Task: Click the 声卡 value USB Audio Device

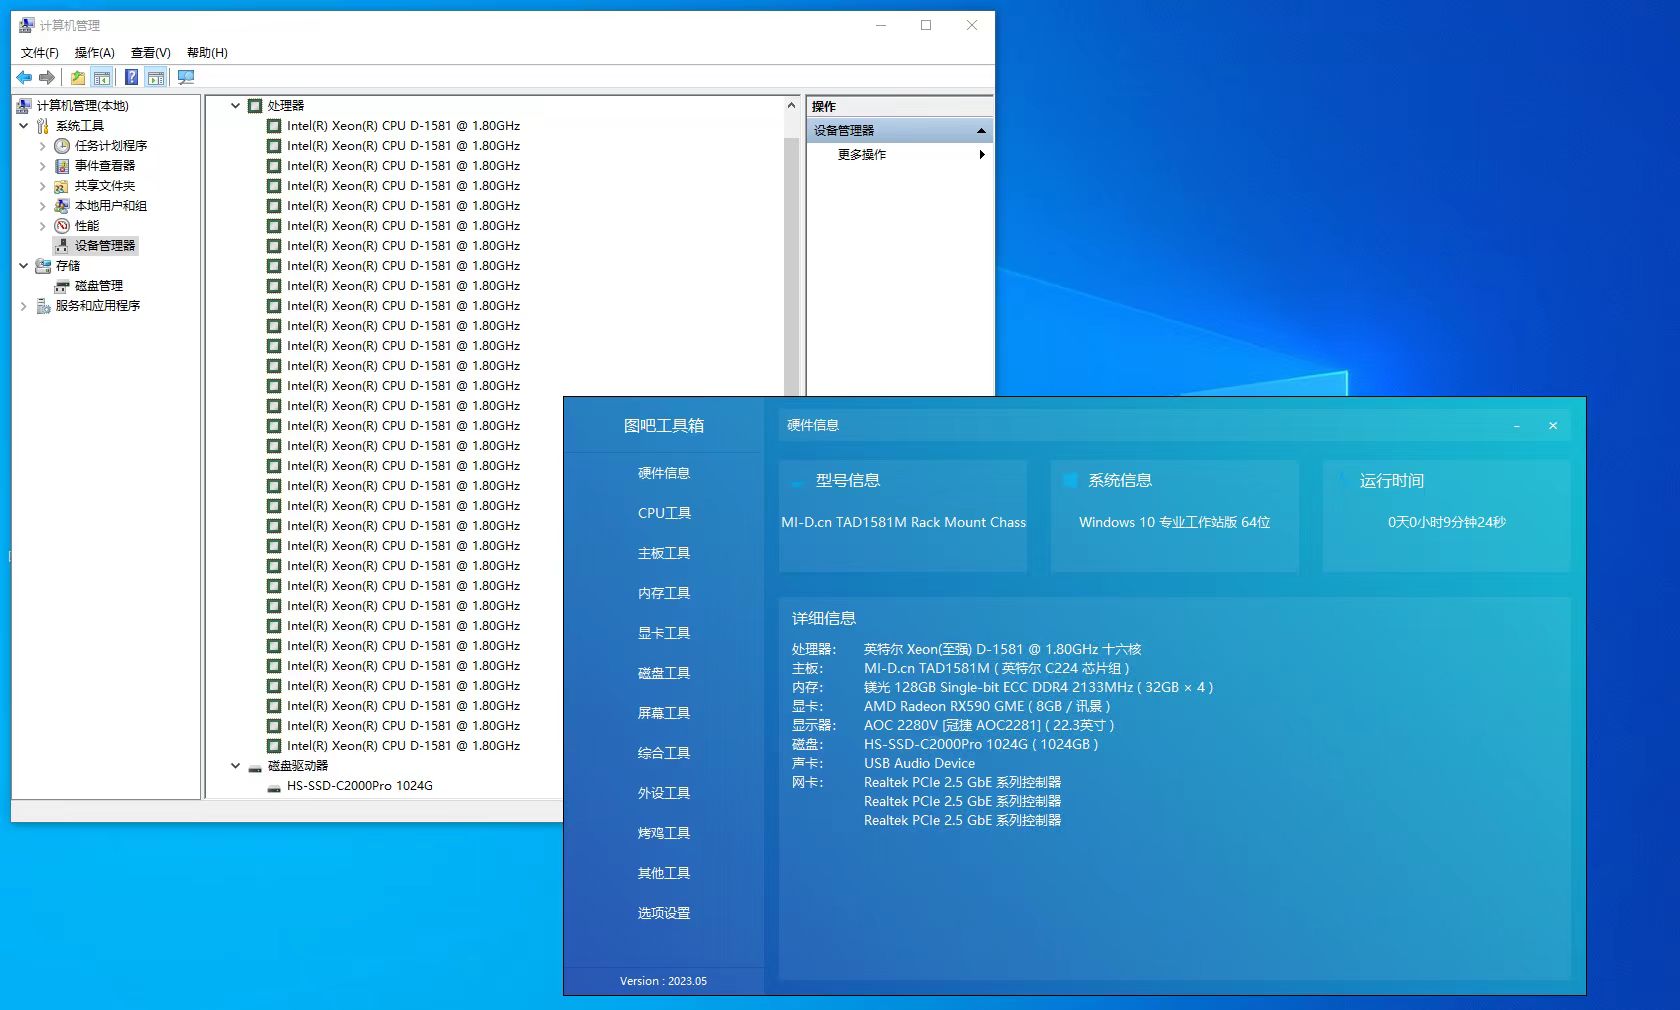Action: tap(919, 763)
